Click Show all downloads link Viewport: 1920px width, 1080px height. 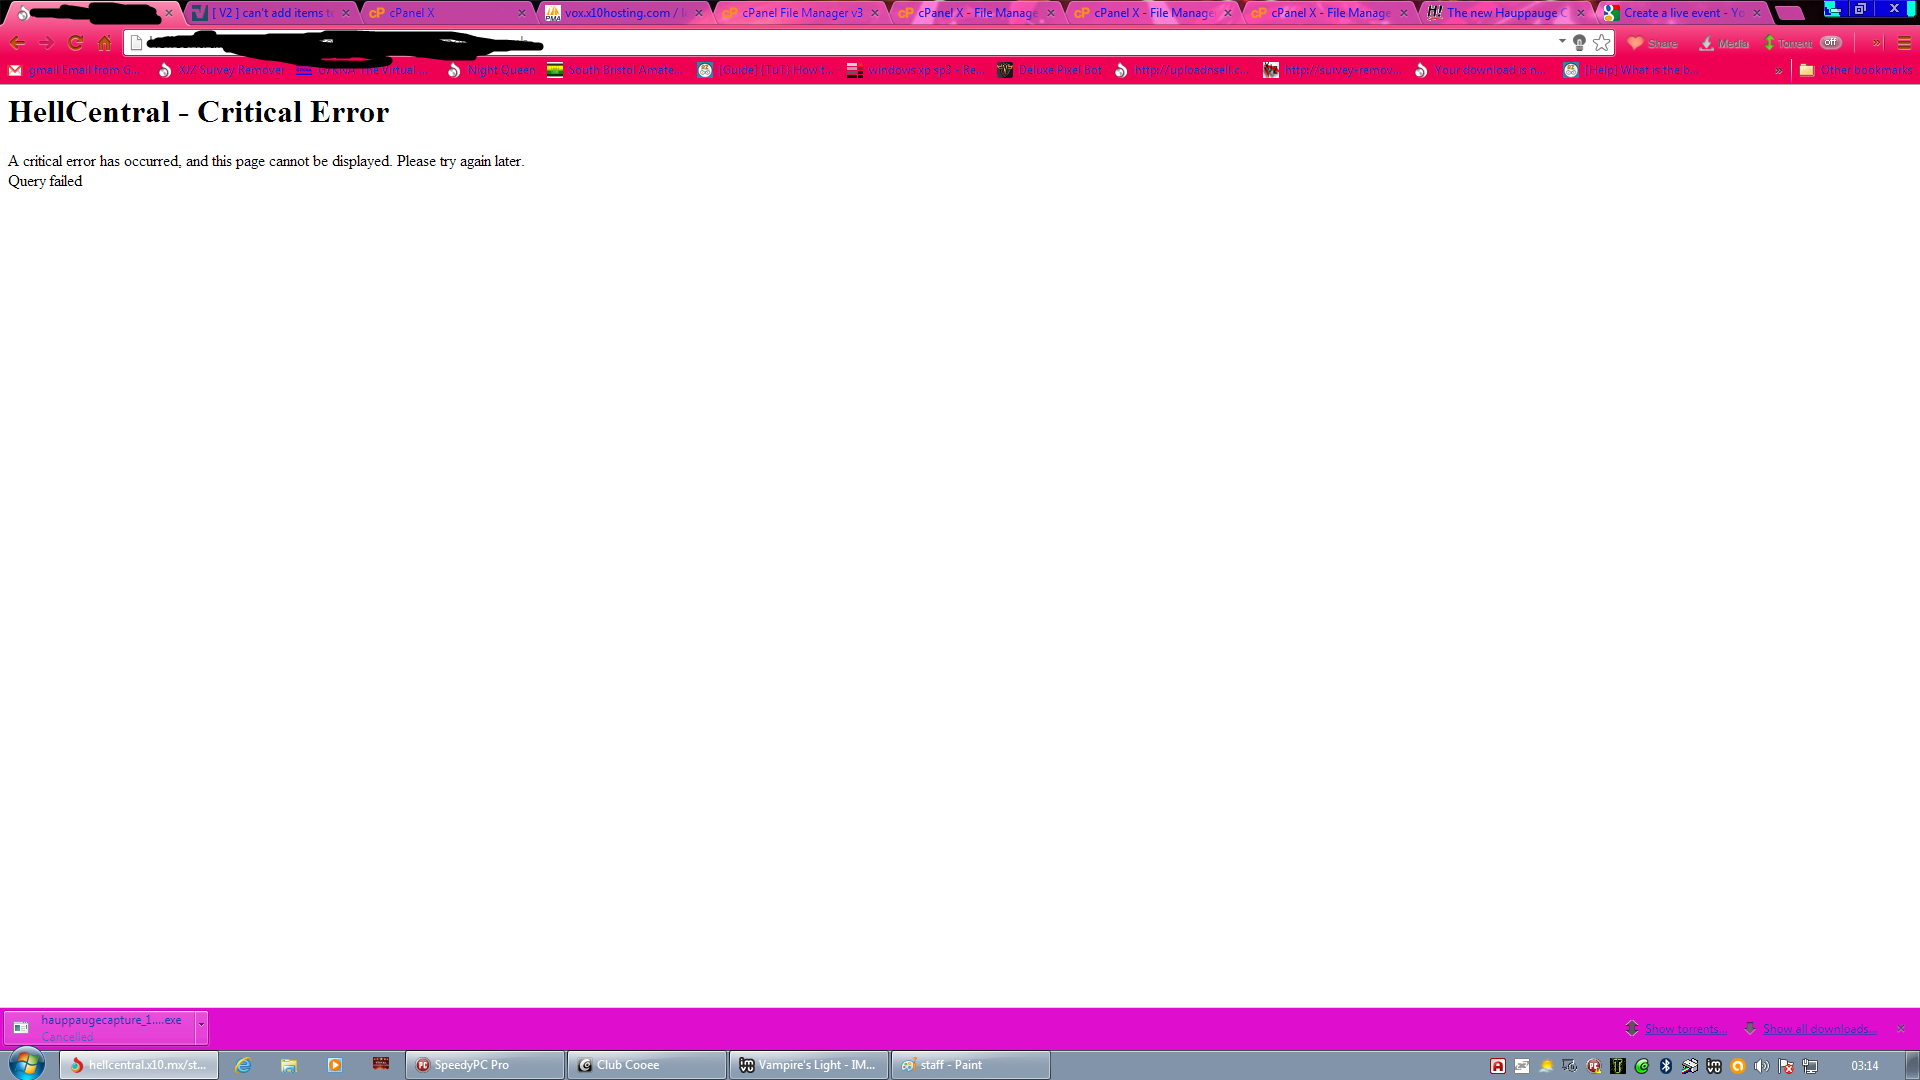pos(1820,1029)
